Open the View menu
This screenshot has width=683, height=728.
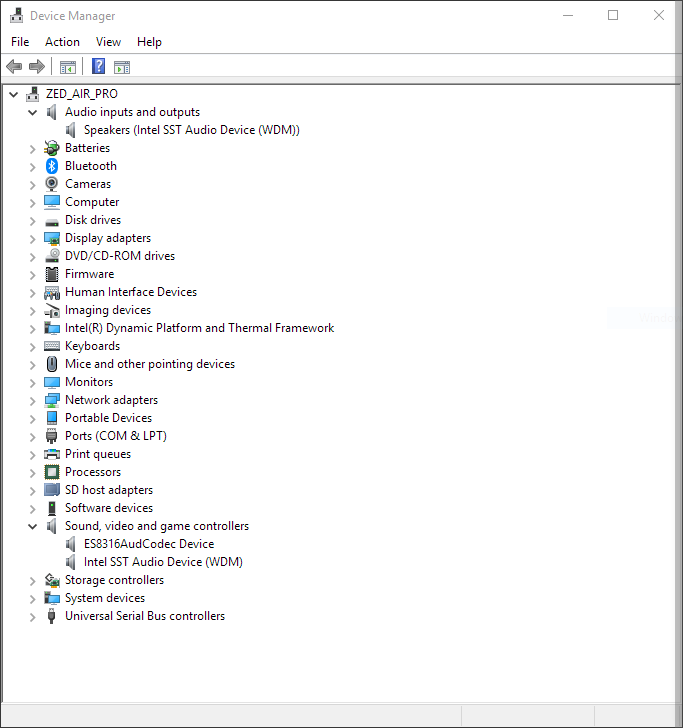[x=108, y=42]
